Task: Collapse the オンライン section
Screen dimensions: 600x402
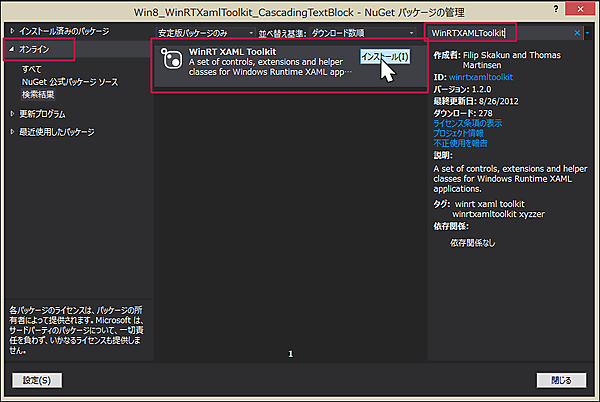Action: [12, 49]
